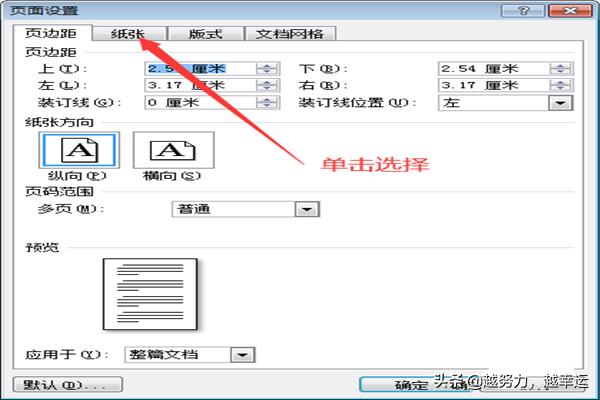Click the 默认 button

[x=66, y=384]
